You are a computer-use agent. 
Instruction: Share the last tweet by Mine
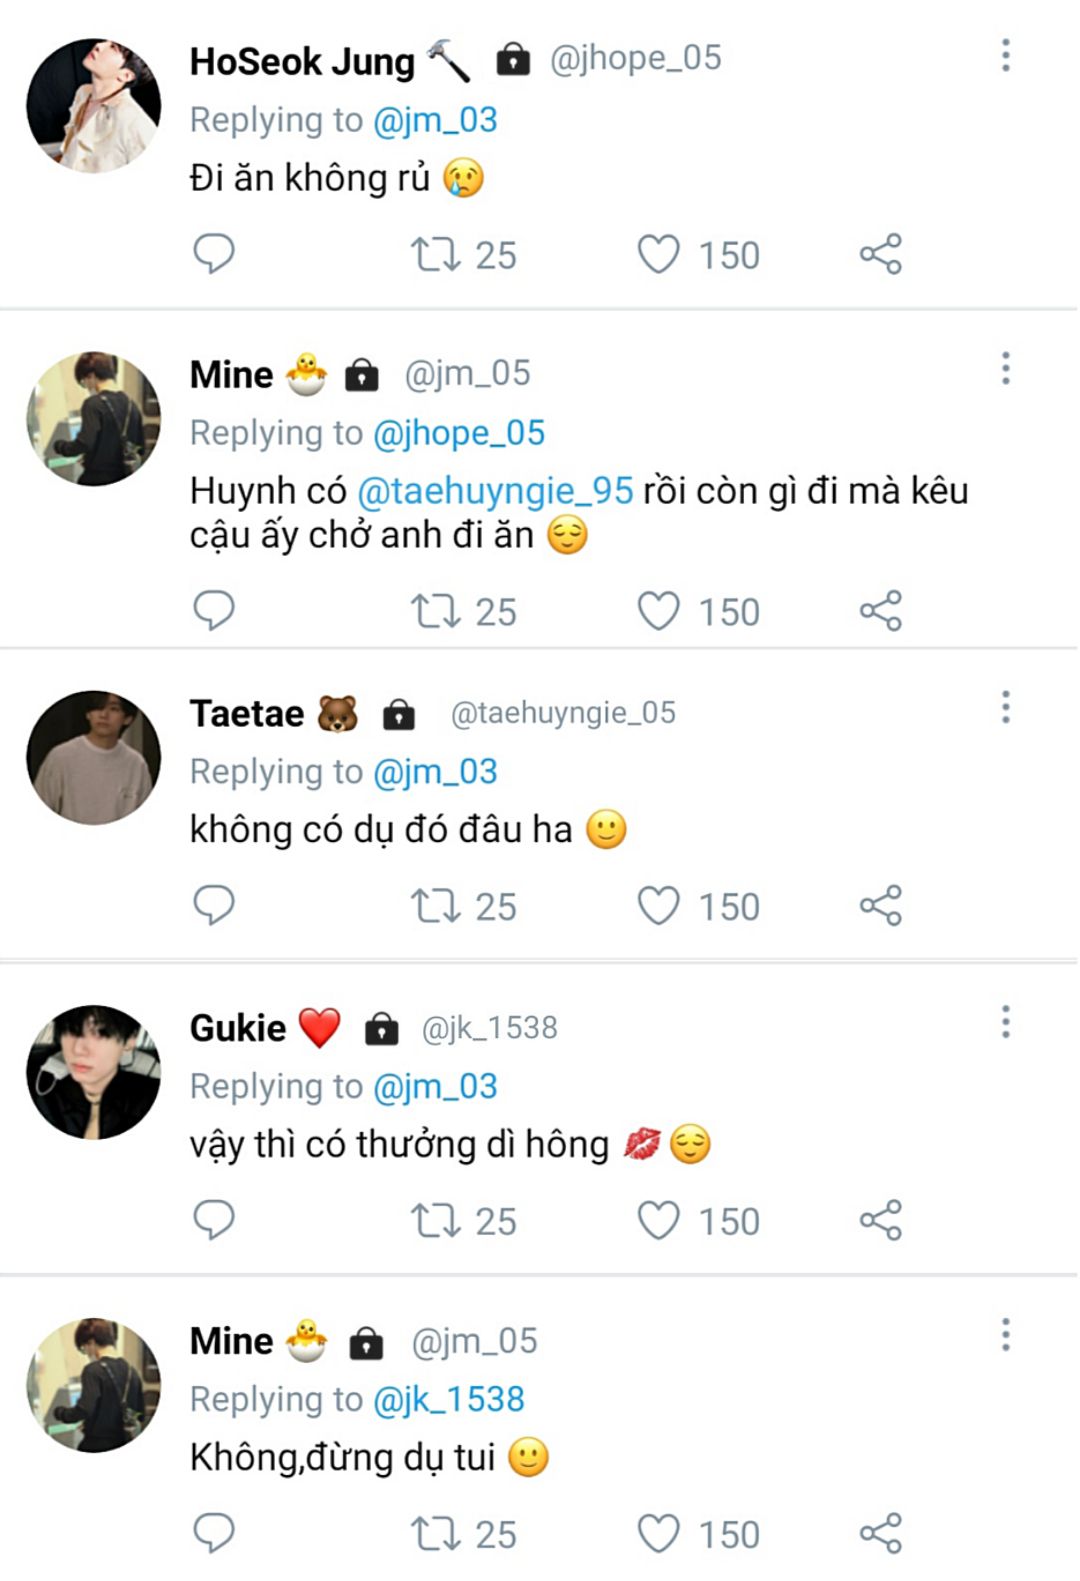click(x=881, y=1533)
